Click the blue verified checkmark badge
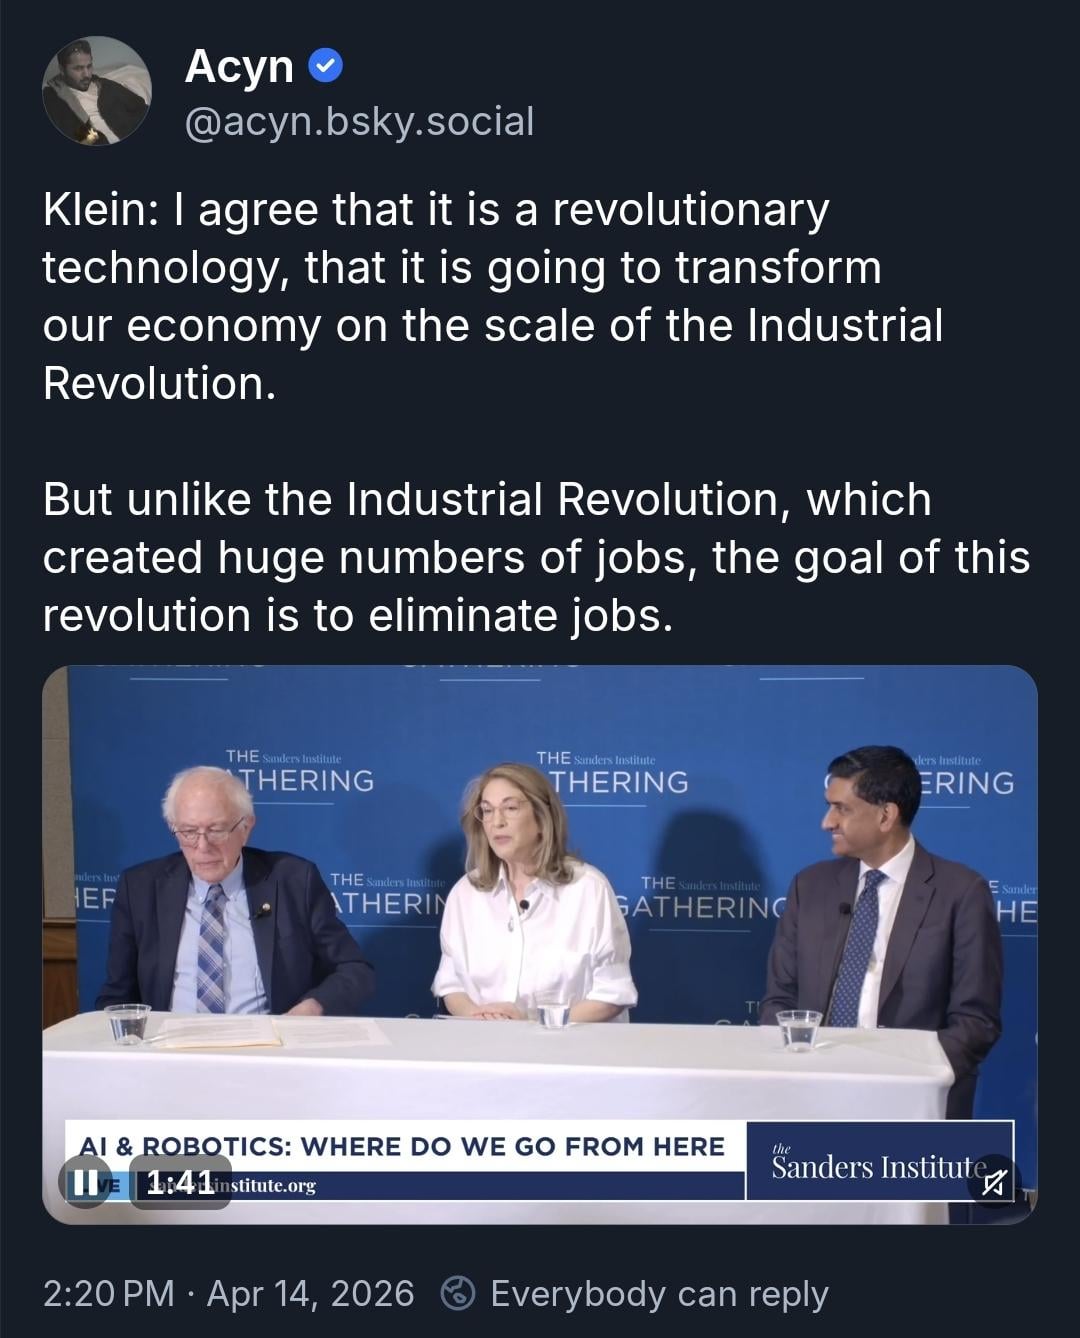 click(326, 67)
